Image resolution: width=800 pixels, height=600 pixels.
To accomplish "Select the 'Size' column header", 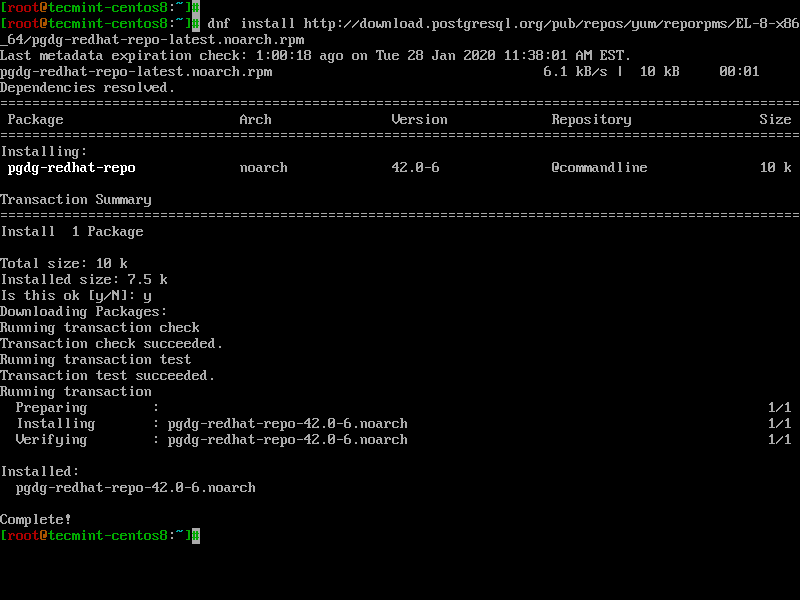I will 775,119.
